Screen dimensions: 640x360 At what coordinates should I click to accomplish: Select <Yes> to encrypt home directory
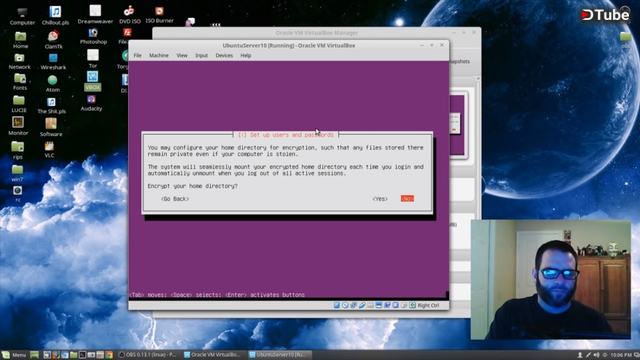point(380,199)
